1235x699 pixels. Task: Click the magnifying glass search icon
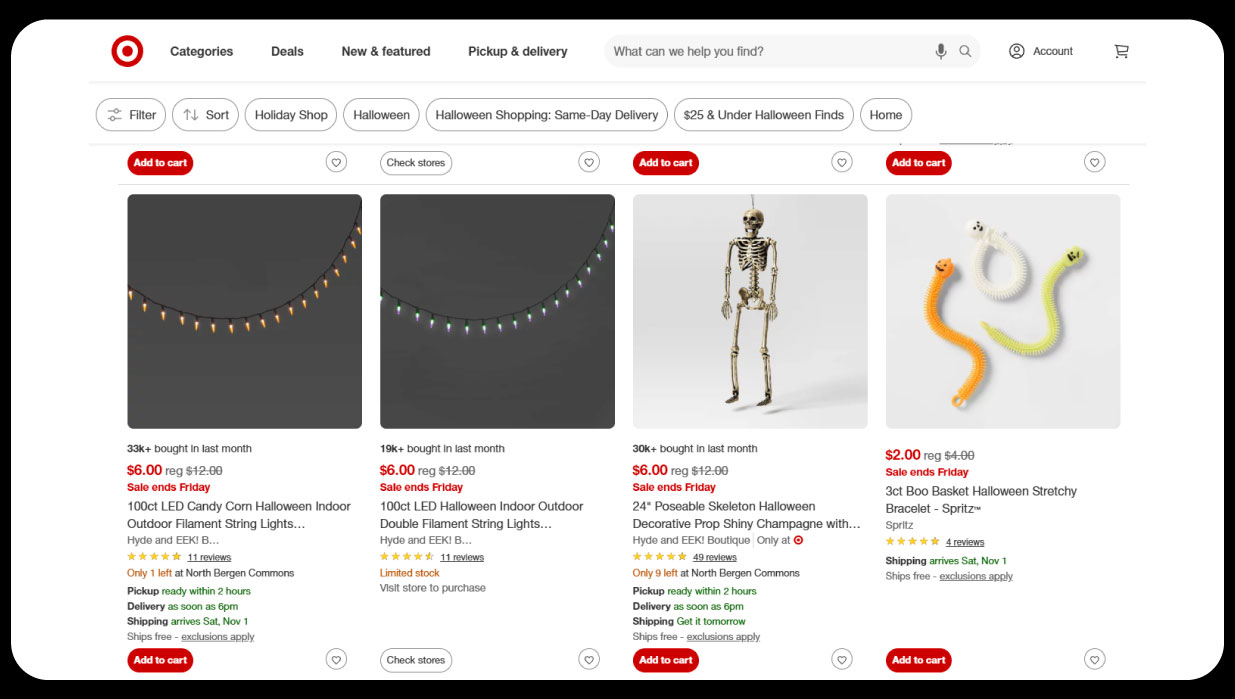click(965, 51)
